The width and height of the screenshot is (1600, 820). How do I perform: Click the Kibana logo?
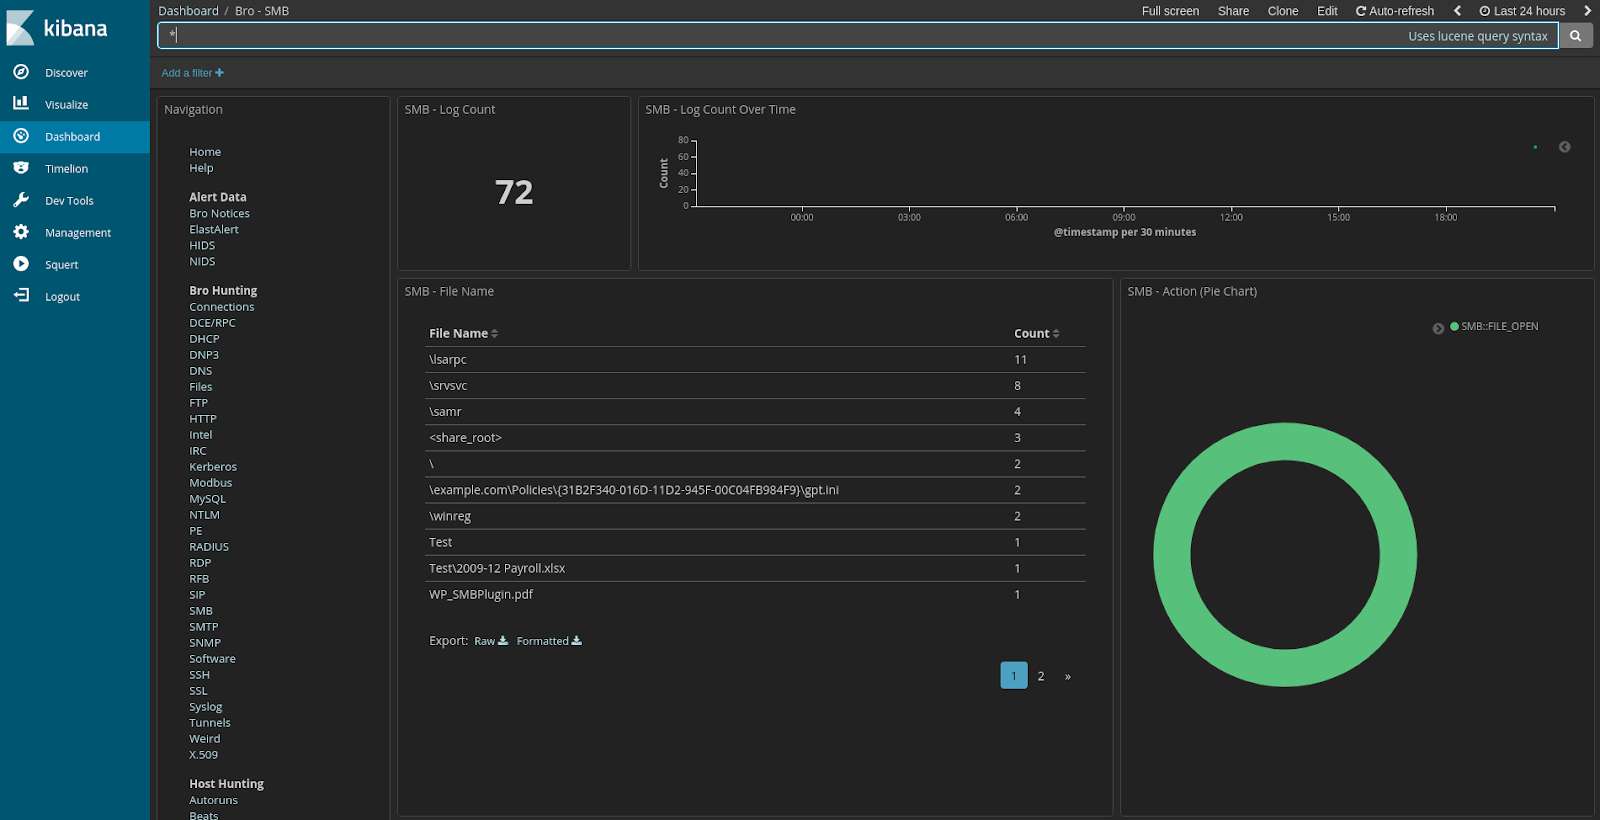click(57, 28)
